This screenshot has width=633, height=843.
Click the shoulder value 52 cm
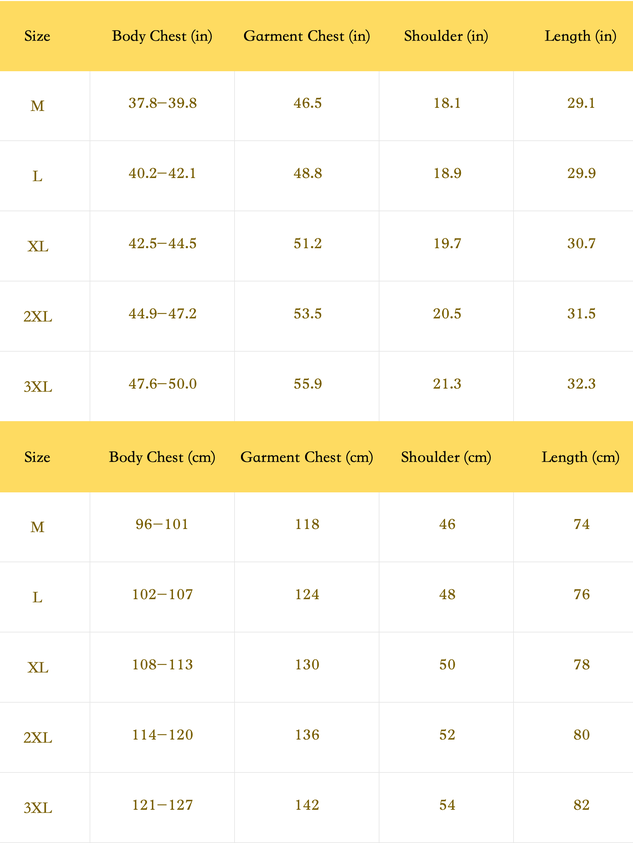click(x=447, y=735)
